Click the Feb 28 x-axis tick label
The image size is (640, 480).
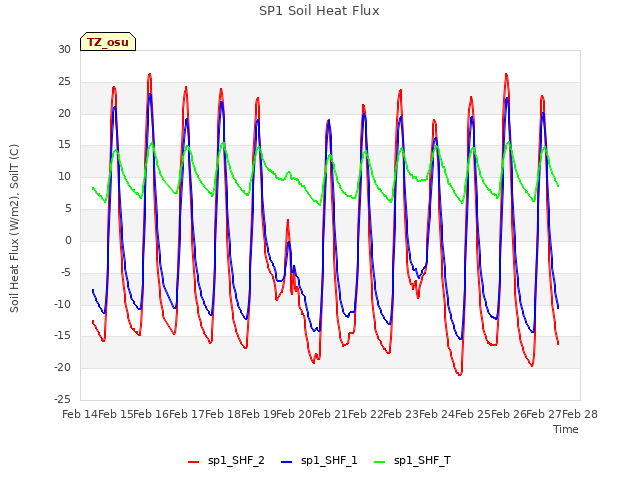[580, 414]
